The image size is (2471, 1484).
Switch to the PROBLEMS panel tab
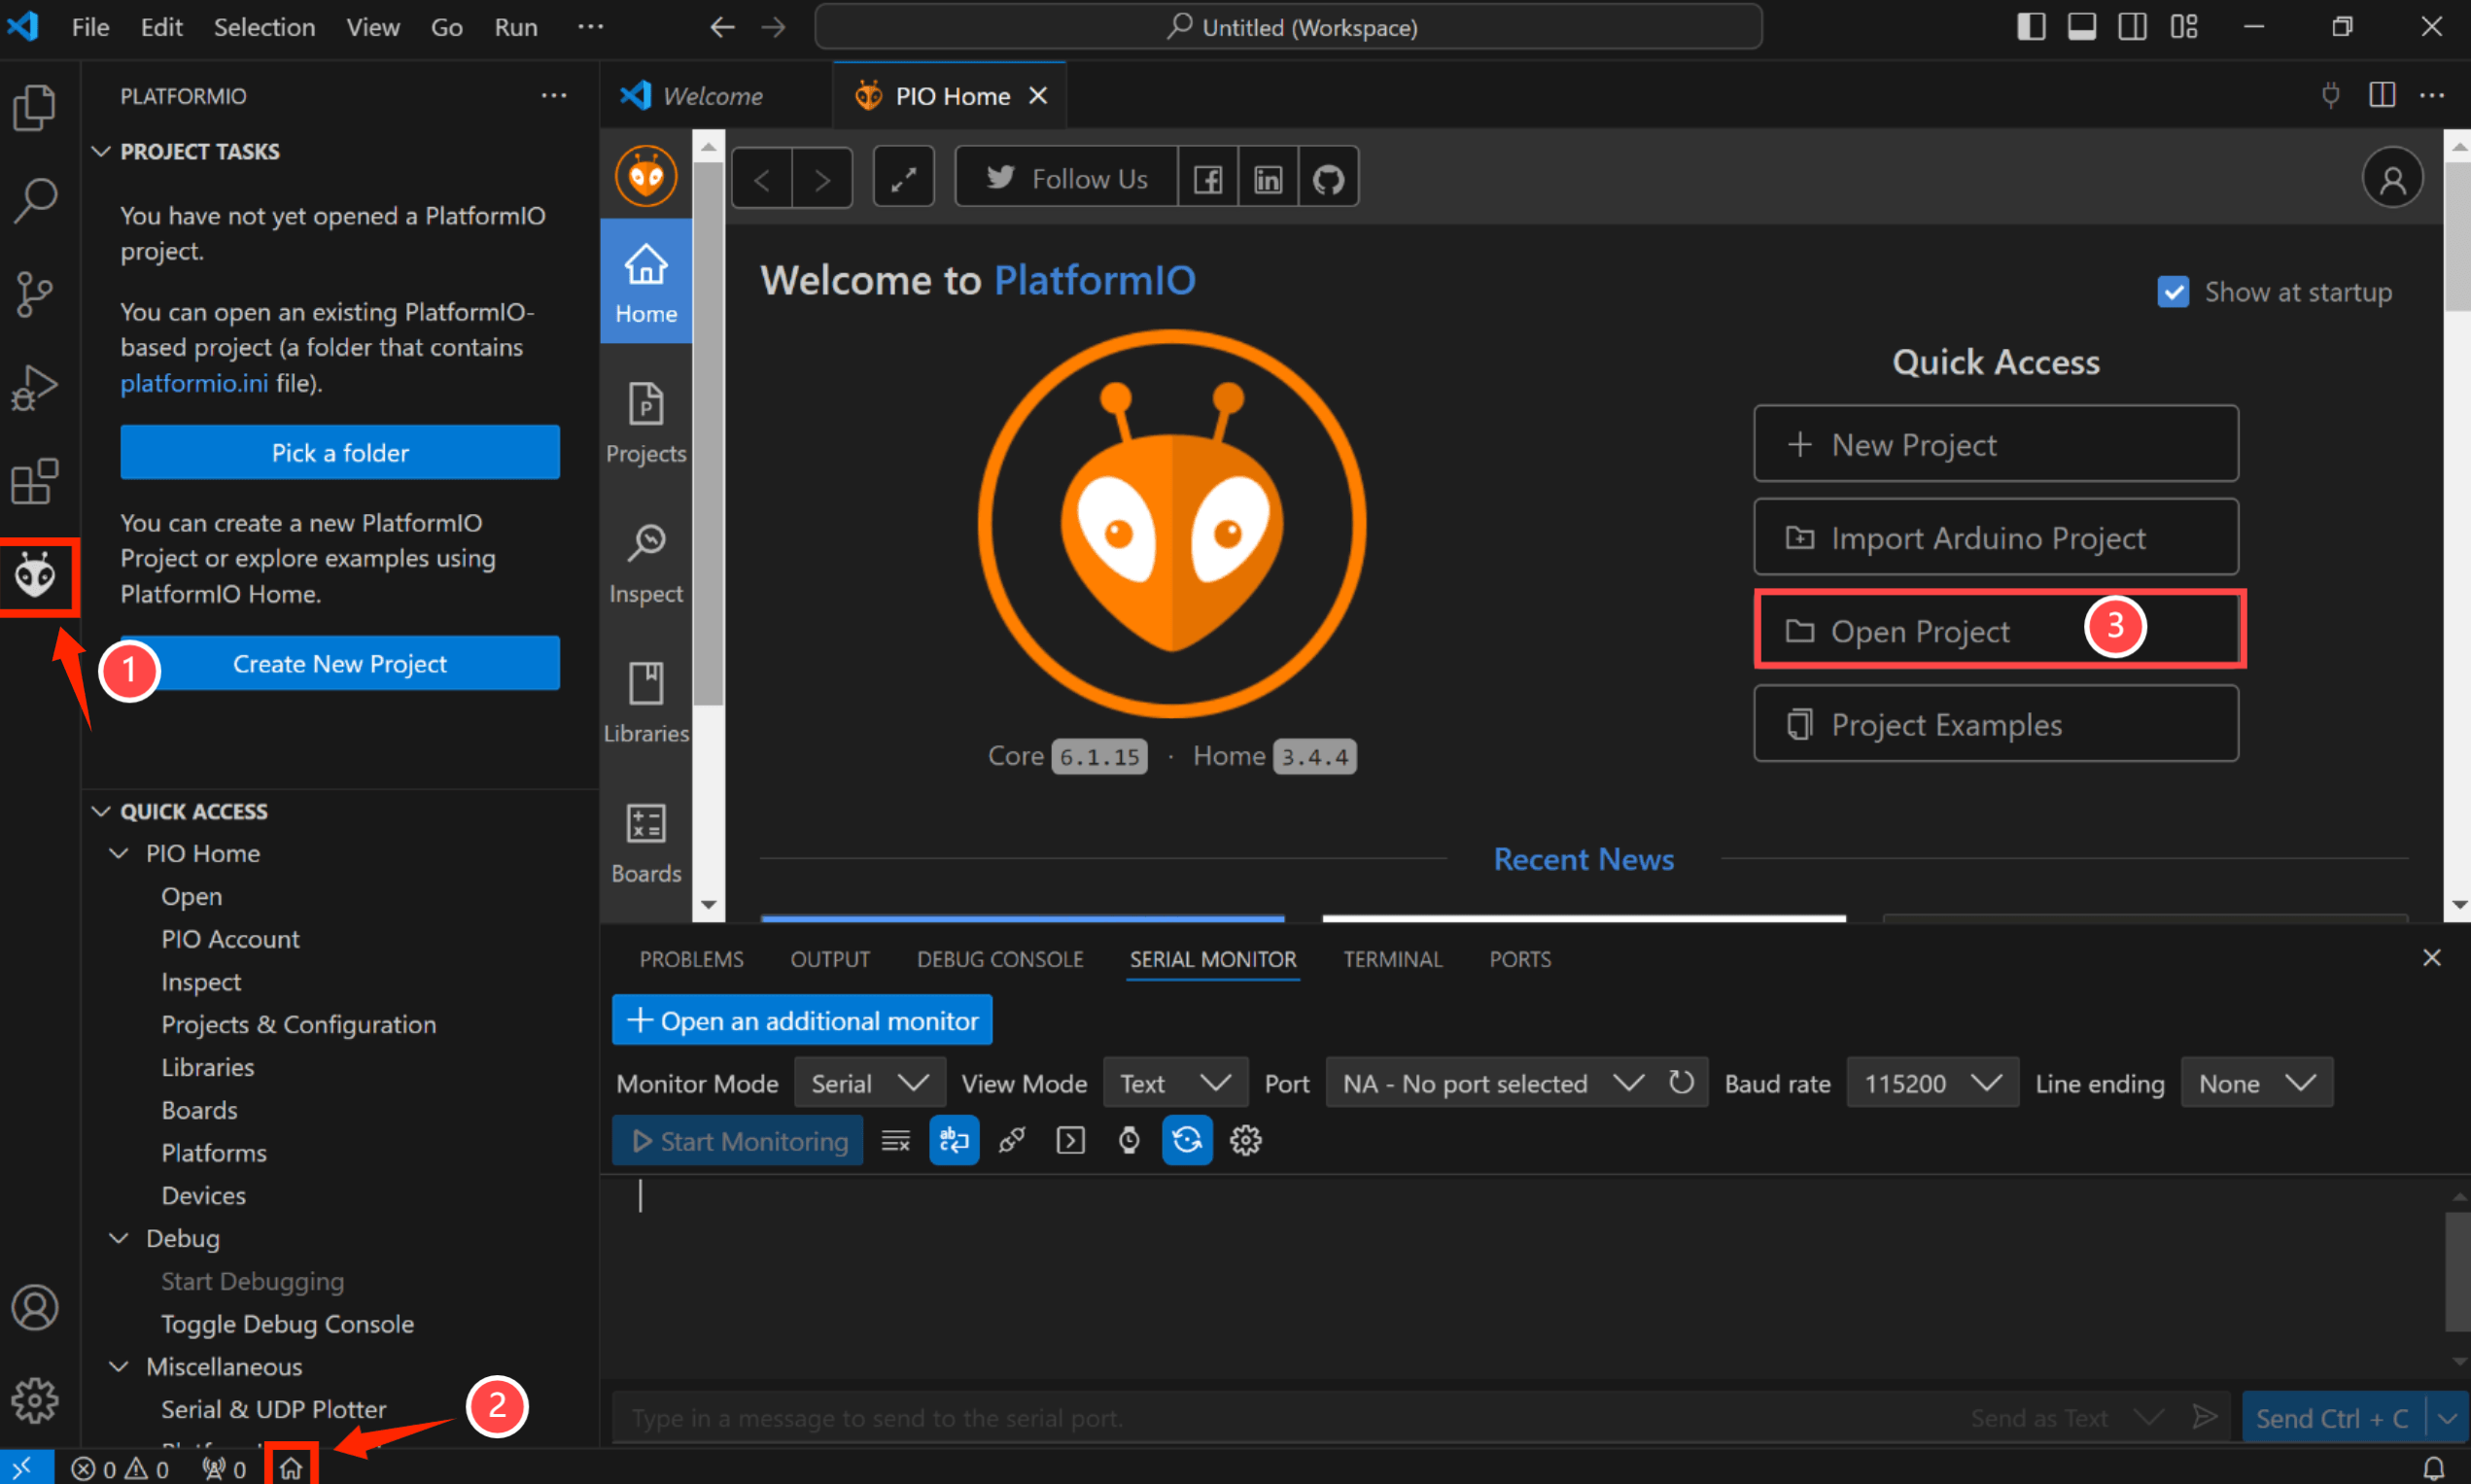tap(691, 959)
